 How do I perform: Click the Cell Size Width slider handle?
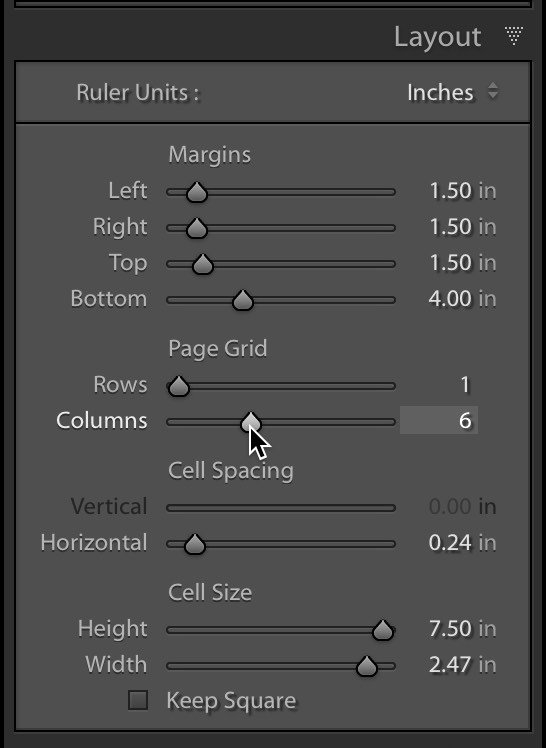tap(367, 666)
